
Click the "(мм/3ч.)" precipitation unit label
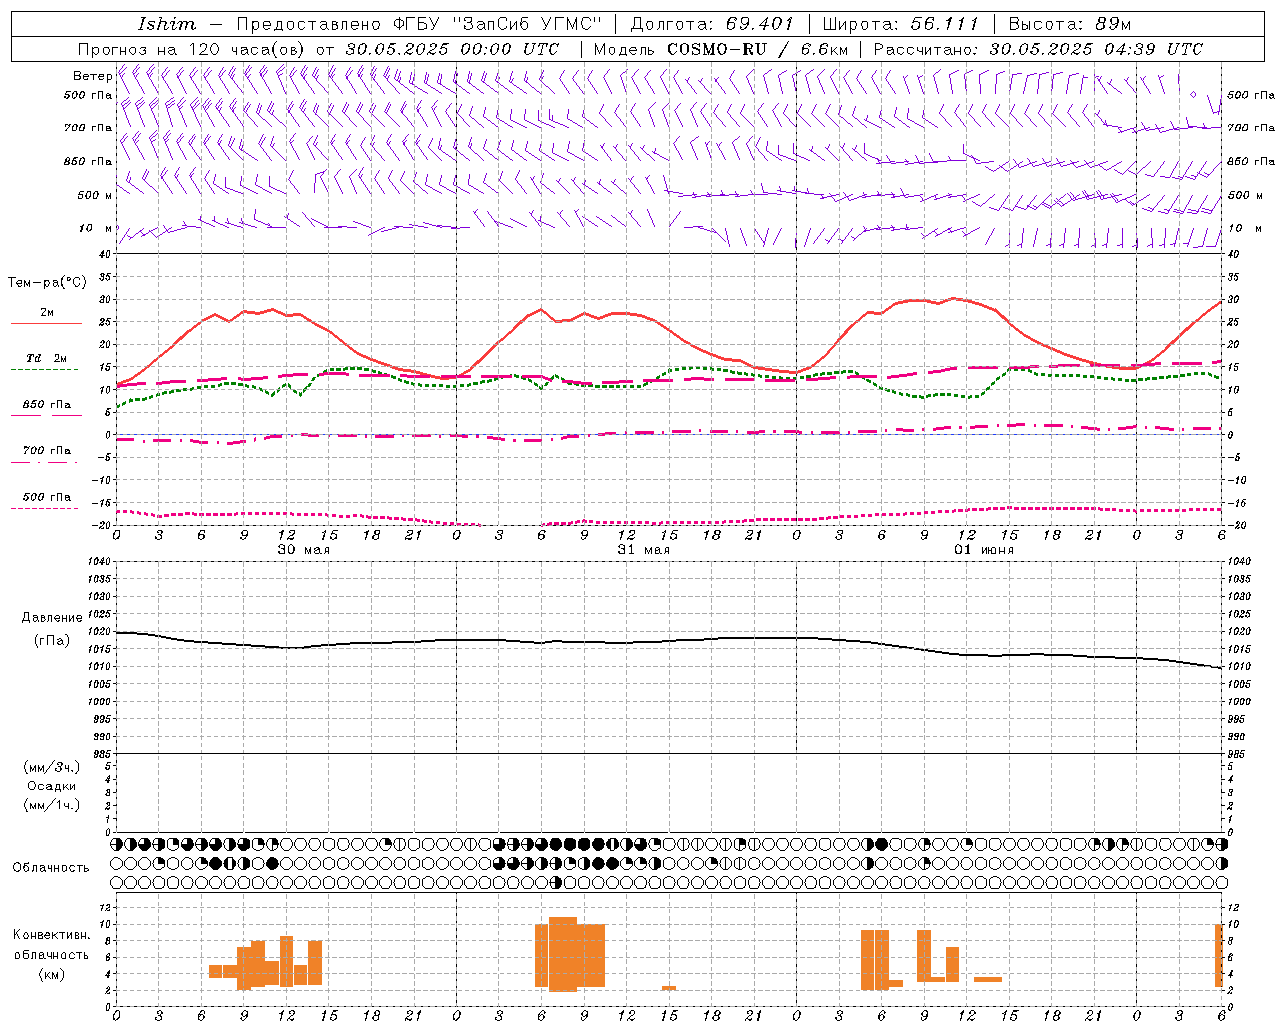tap(52, 767)
